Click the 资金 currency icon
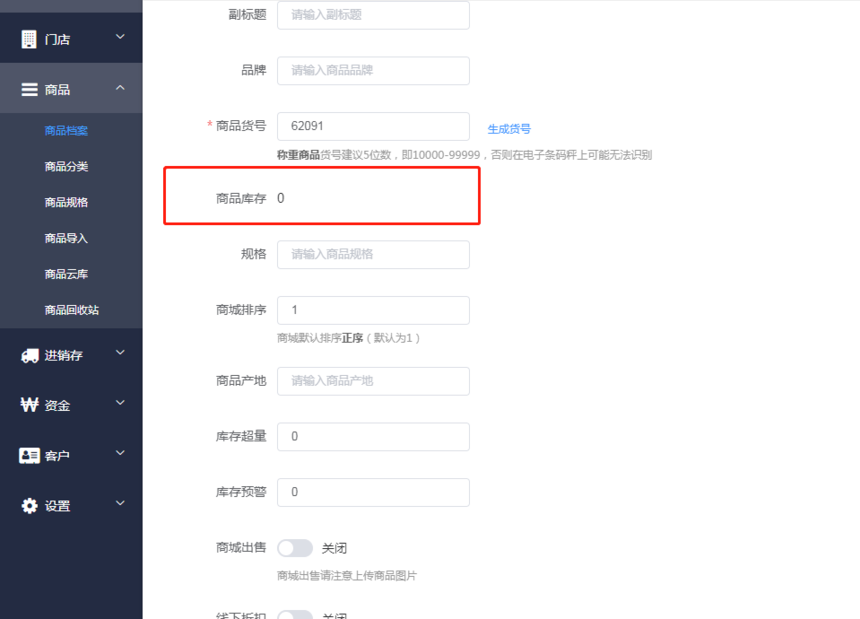 tap(30, 405)
